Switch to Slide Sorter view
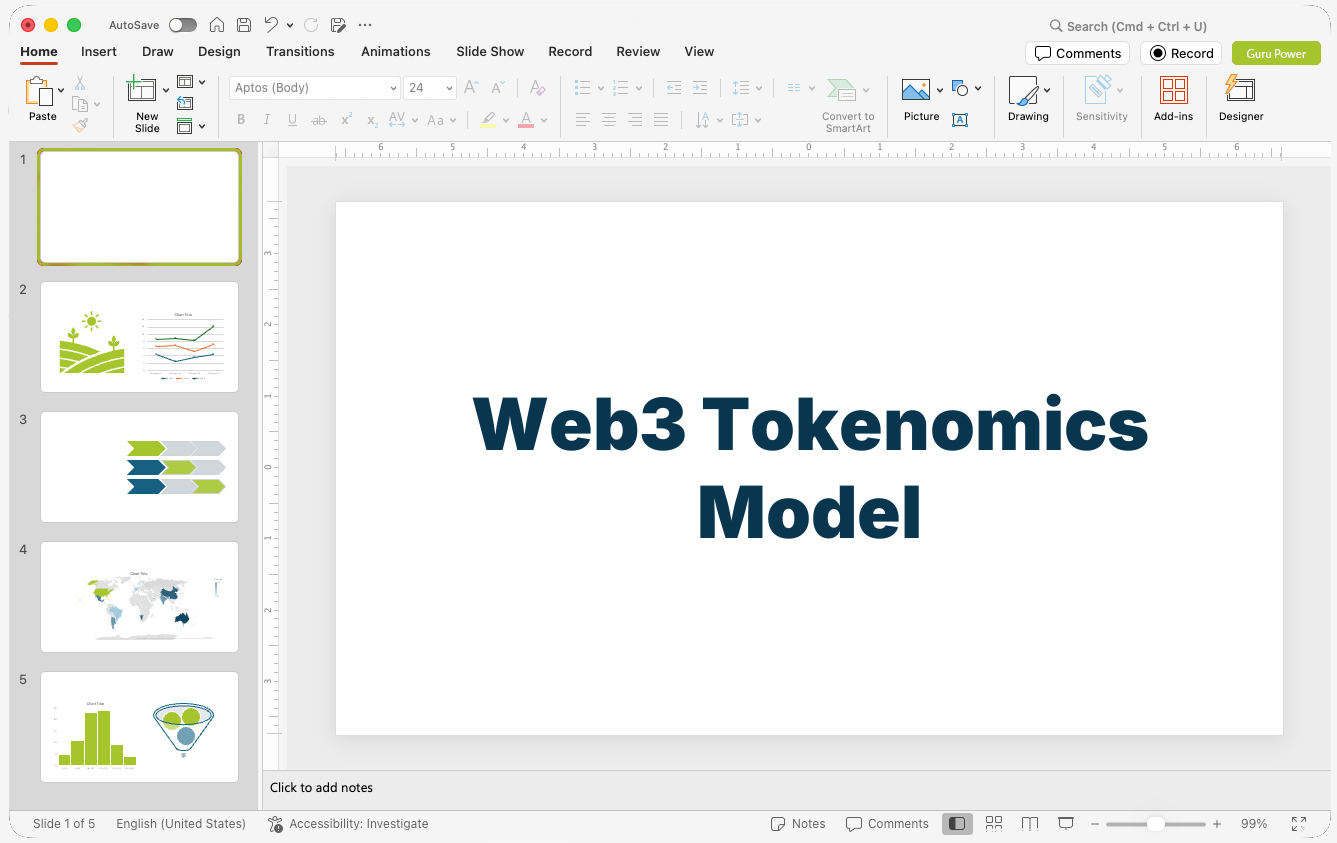 [x=994, y=824]
